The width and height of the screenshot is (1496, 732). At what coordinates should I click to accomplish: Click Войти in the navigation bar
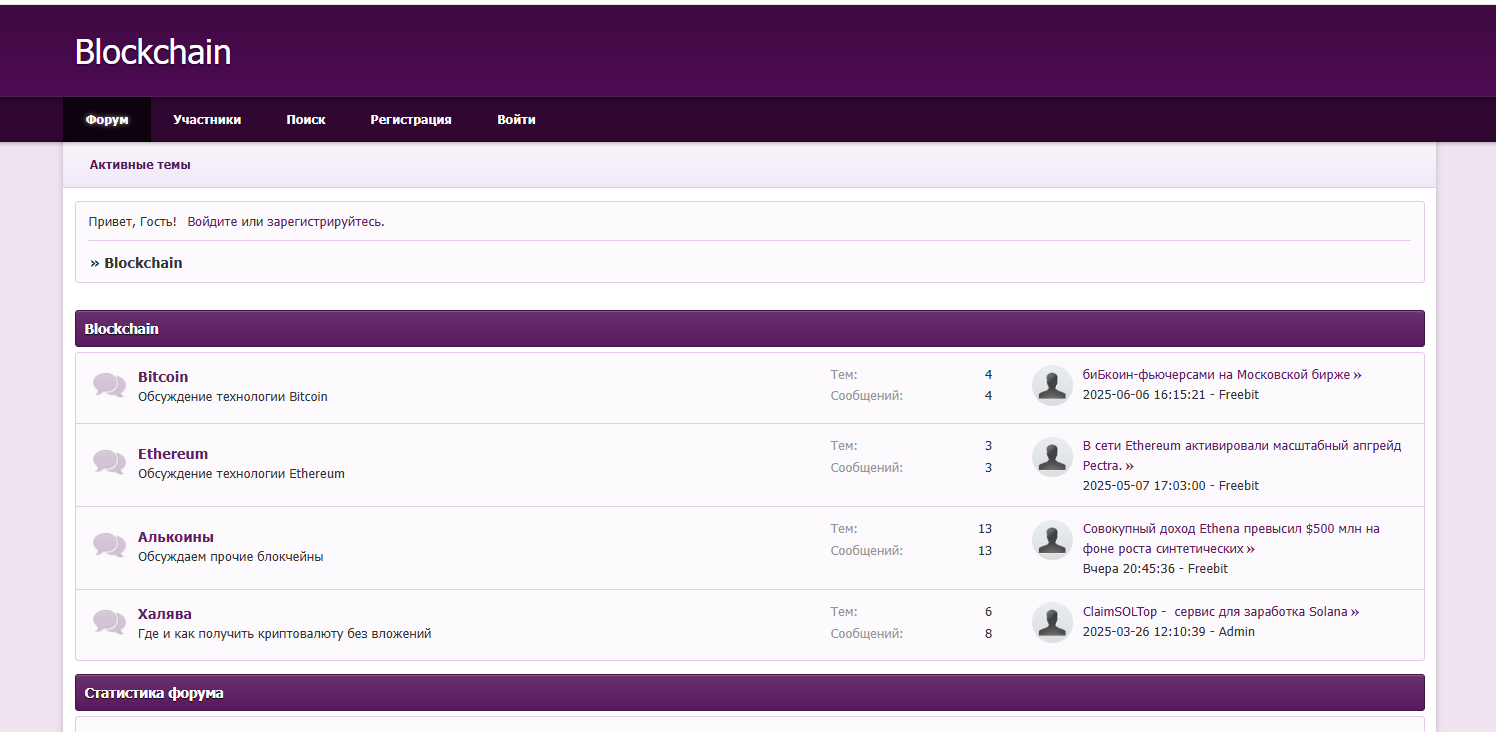click(516, 120)
